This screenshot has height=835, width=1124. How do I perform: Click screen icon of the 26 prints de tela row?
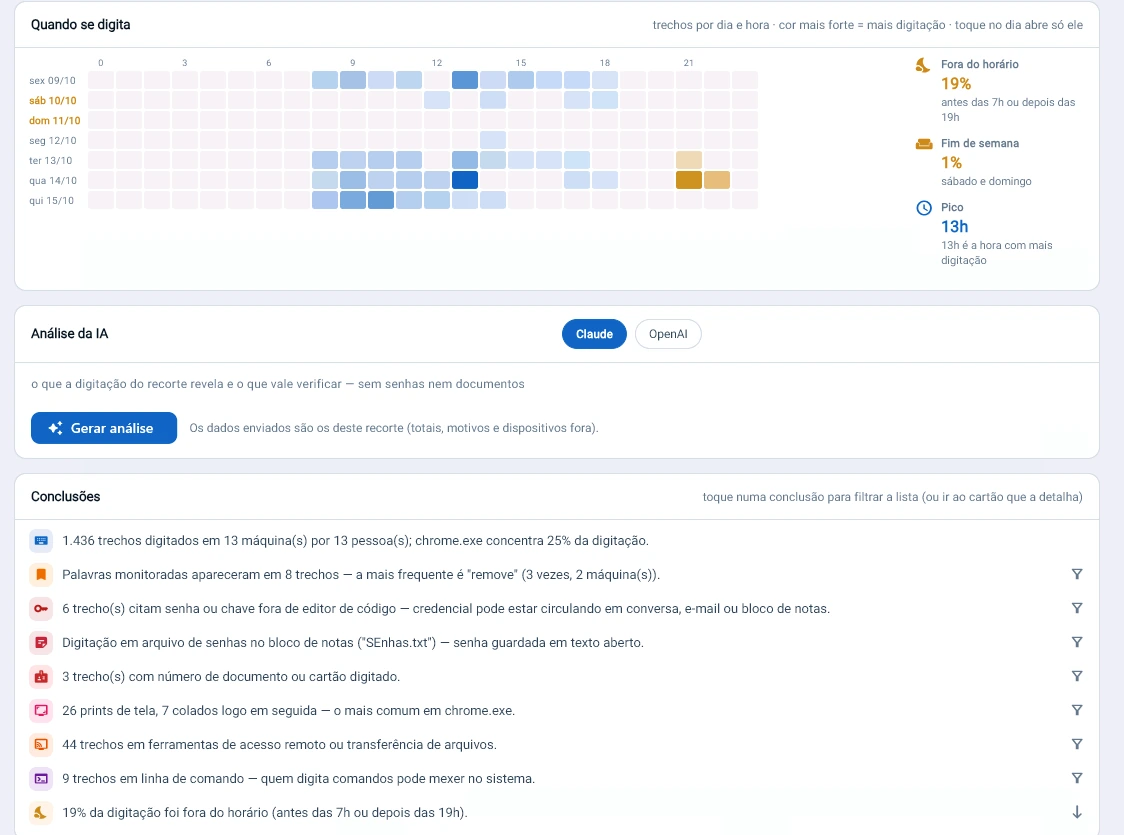pyautogui.click(x=41, y=710)
